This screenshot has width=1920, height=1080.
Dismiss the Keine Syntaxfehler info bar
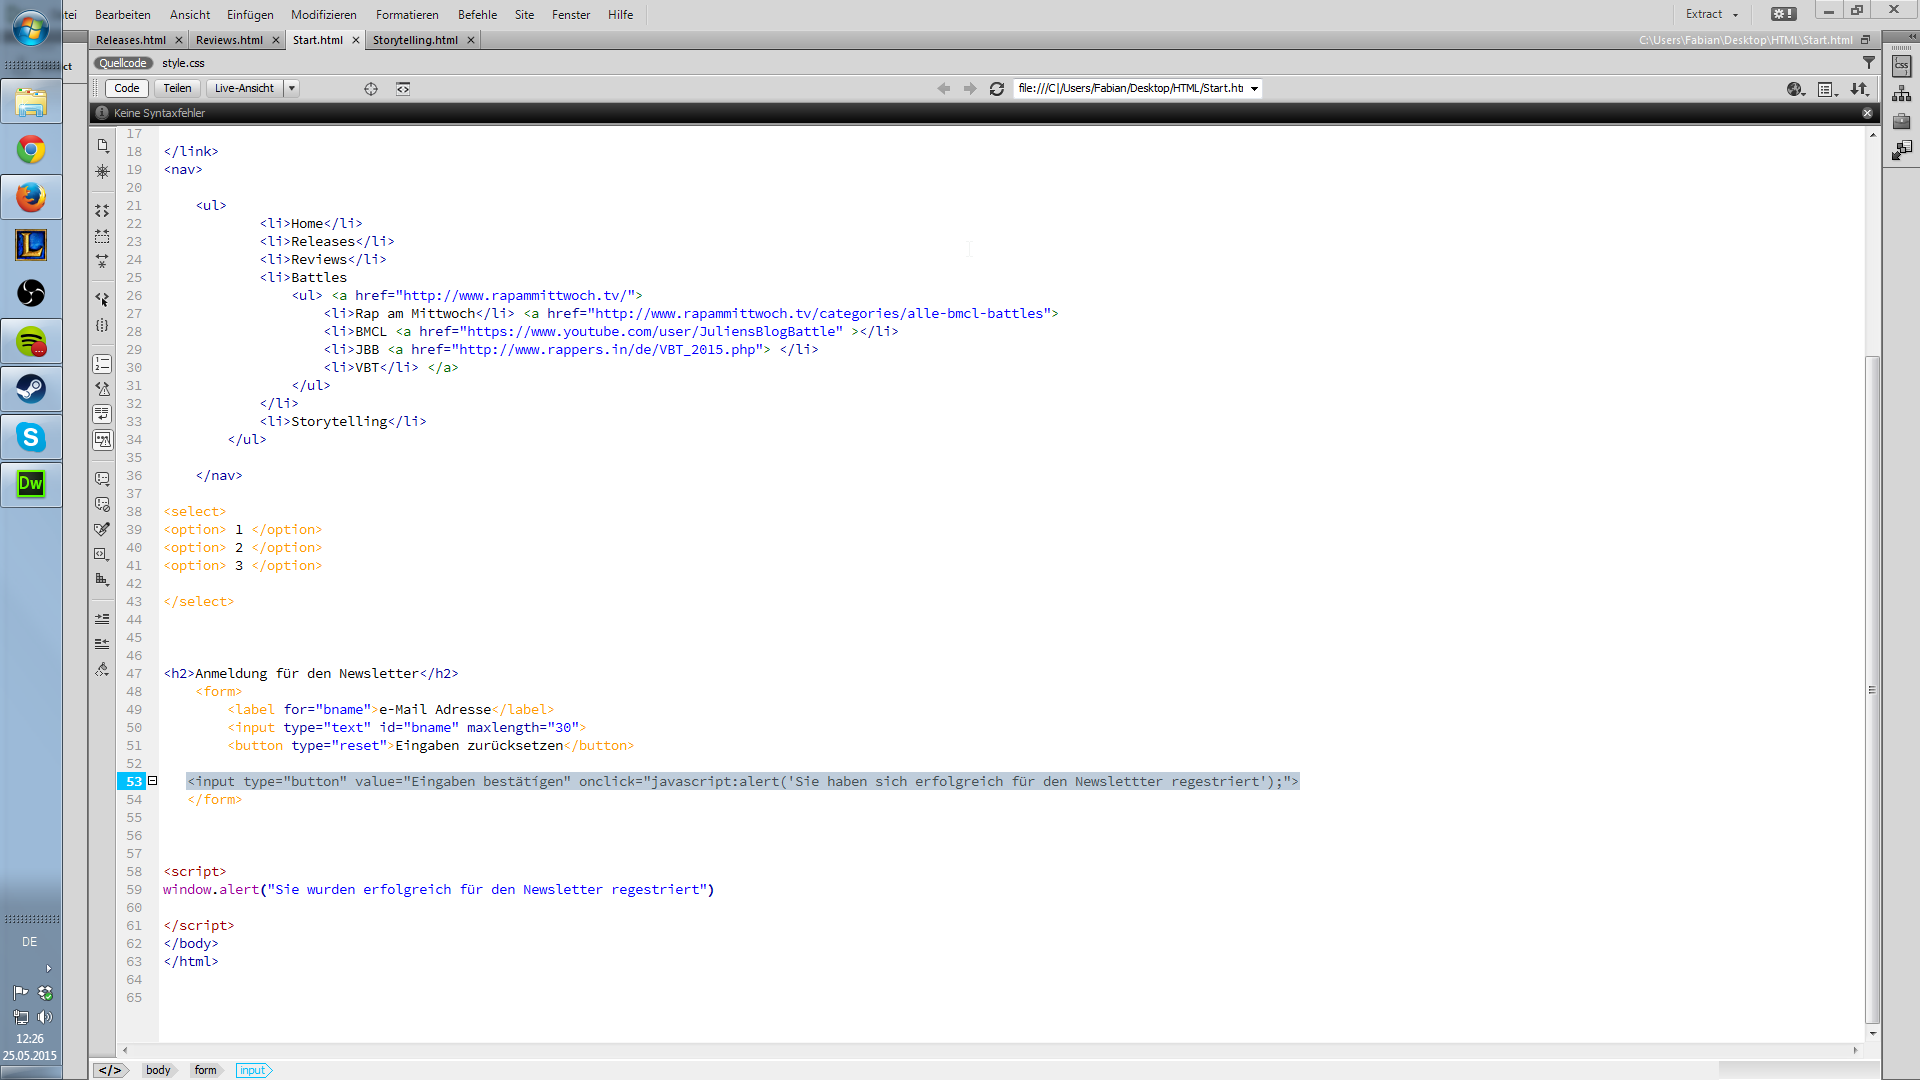[x=1867, y=114]
